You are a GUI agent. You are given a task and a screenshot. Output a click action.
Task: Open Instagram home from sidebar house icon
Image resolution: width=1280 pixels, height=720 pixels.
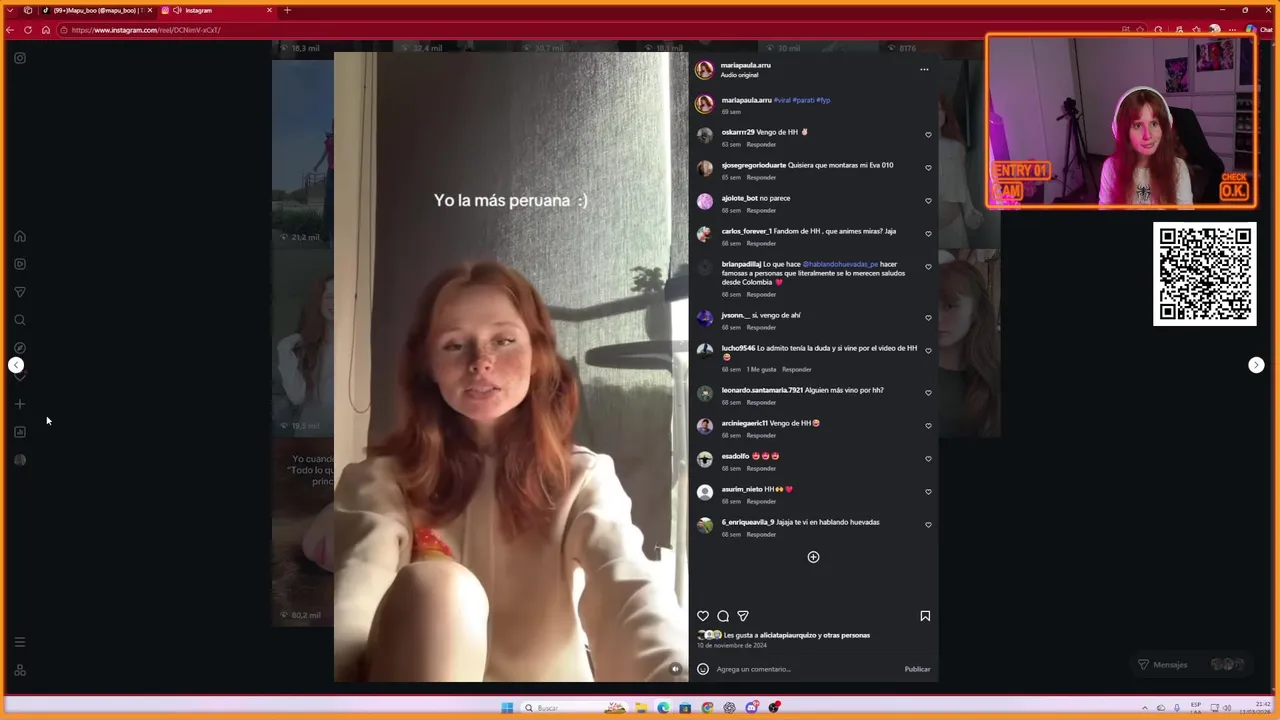(x=19, y=237)
